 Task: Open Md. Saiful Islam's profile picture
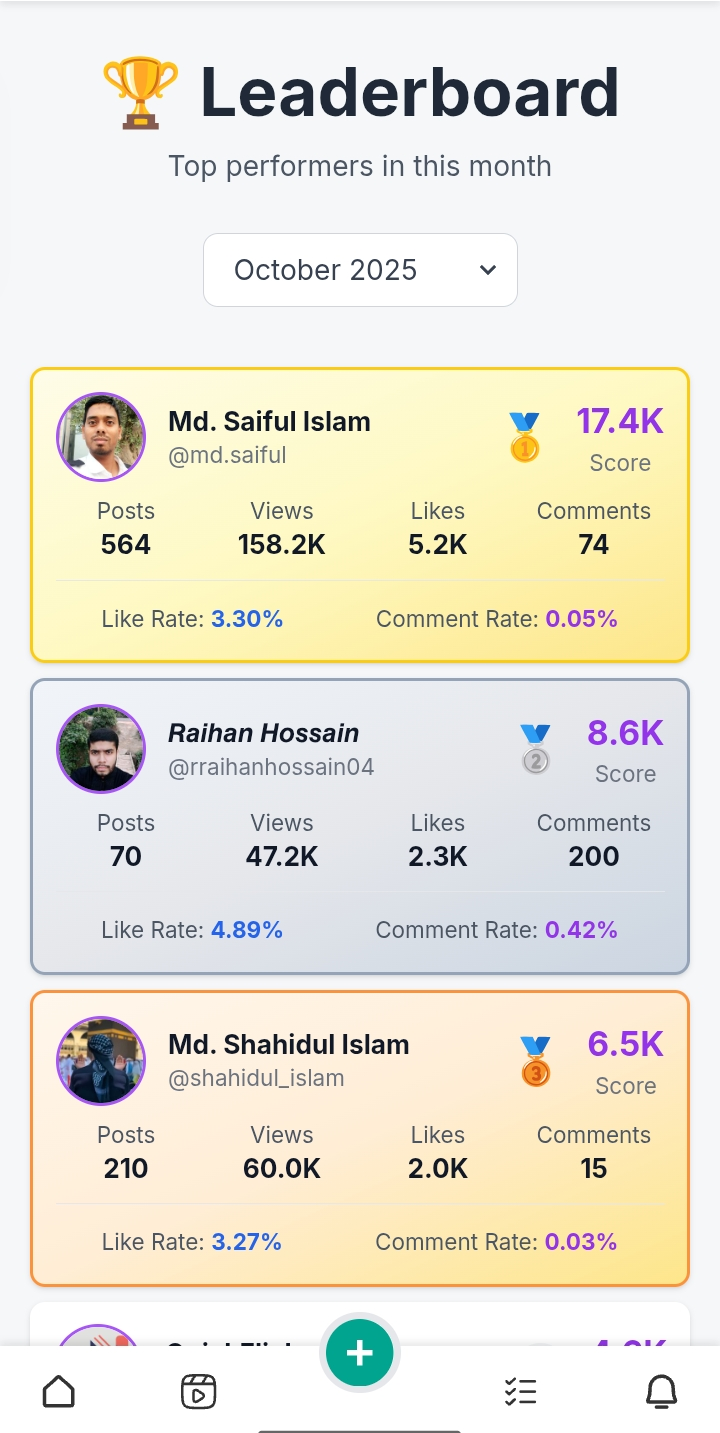click(x=101, y=437)
